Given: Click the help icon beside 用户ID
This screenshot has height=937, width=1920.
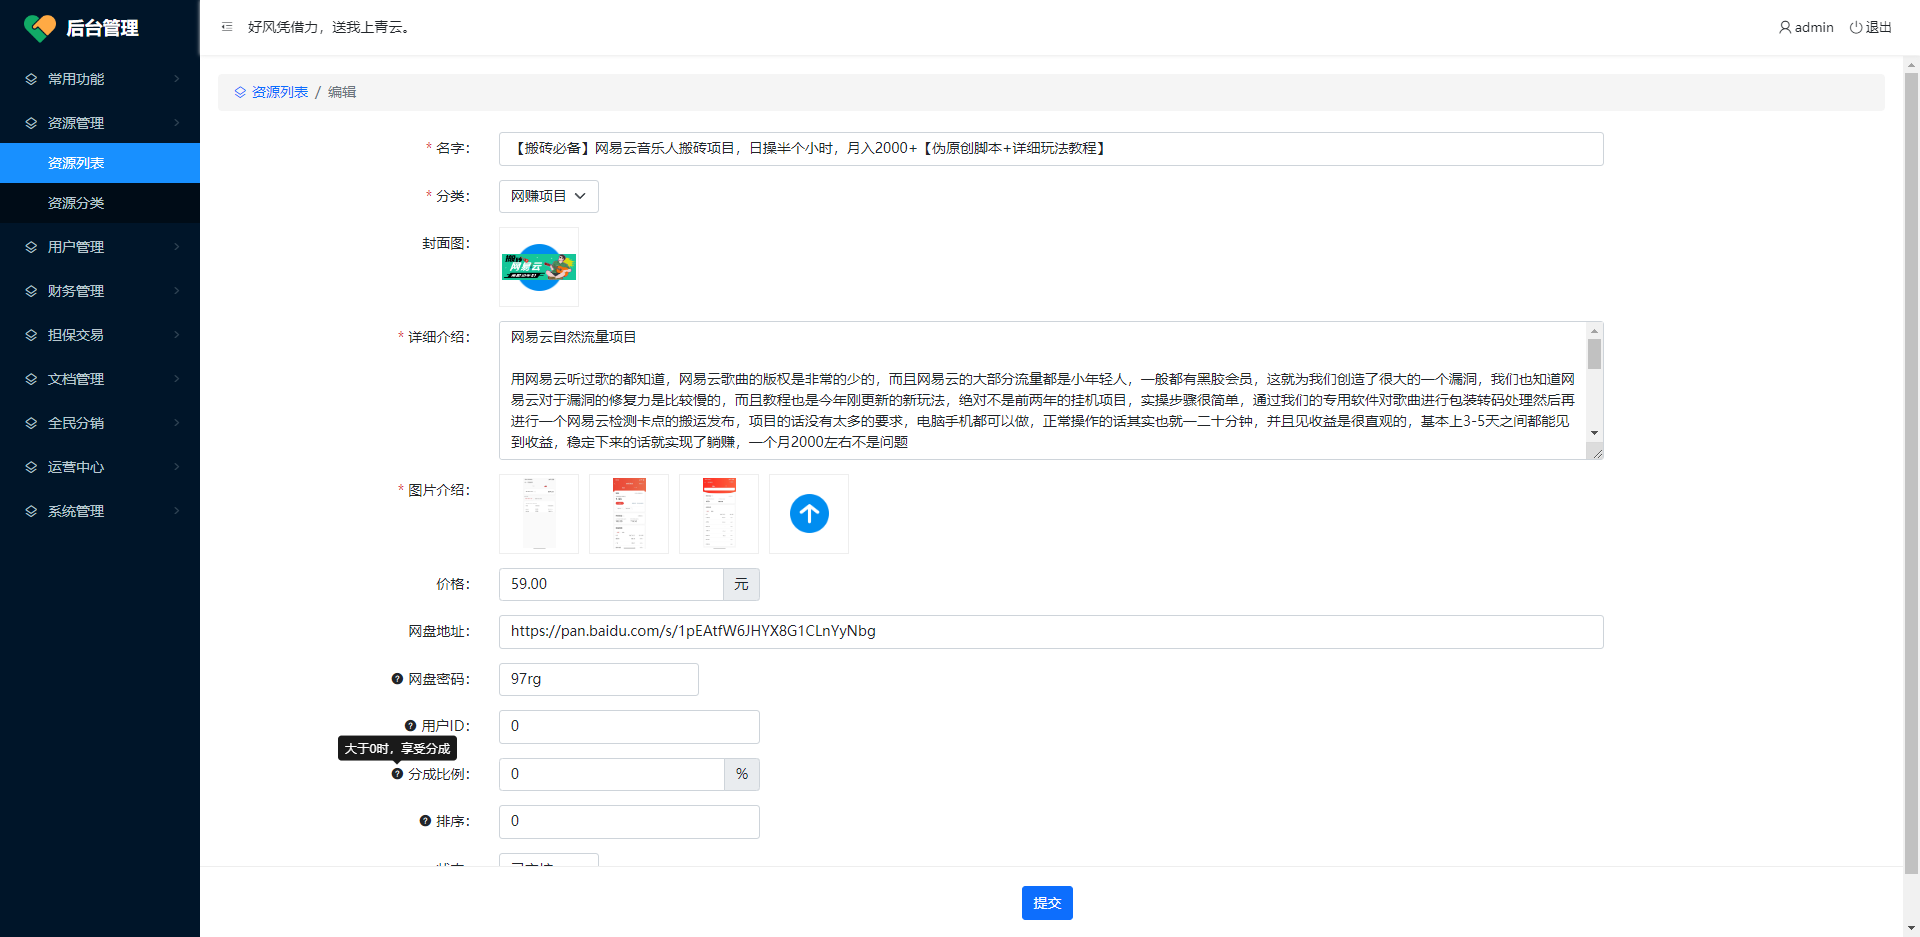Looking at the screenshot, I should 410,726.
